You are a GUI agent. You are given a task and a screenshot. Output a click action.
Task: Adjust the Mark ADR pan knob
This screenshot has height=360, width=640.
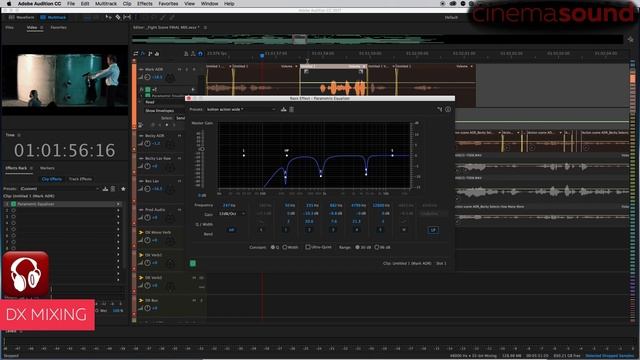[170, 78]
